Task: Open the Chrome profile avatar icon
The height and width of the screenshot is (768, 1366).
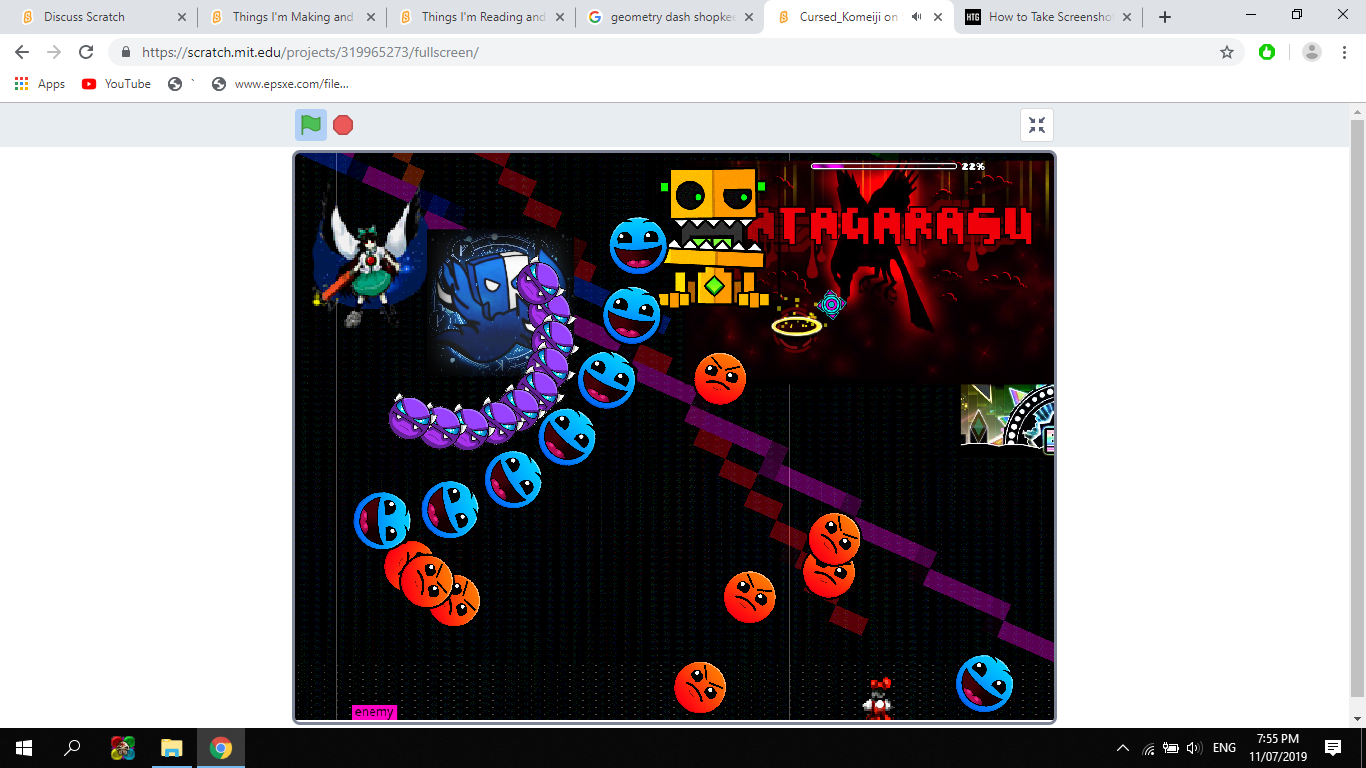Action: coord(1312,52)
